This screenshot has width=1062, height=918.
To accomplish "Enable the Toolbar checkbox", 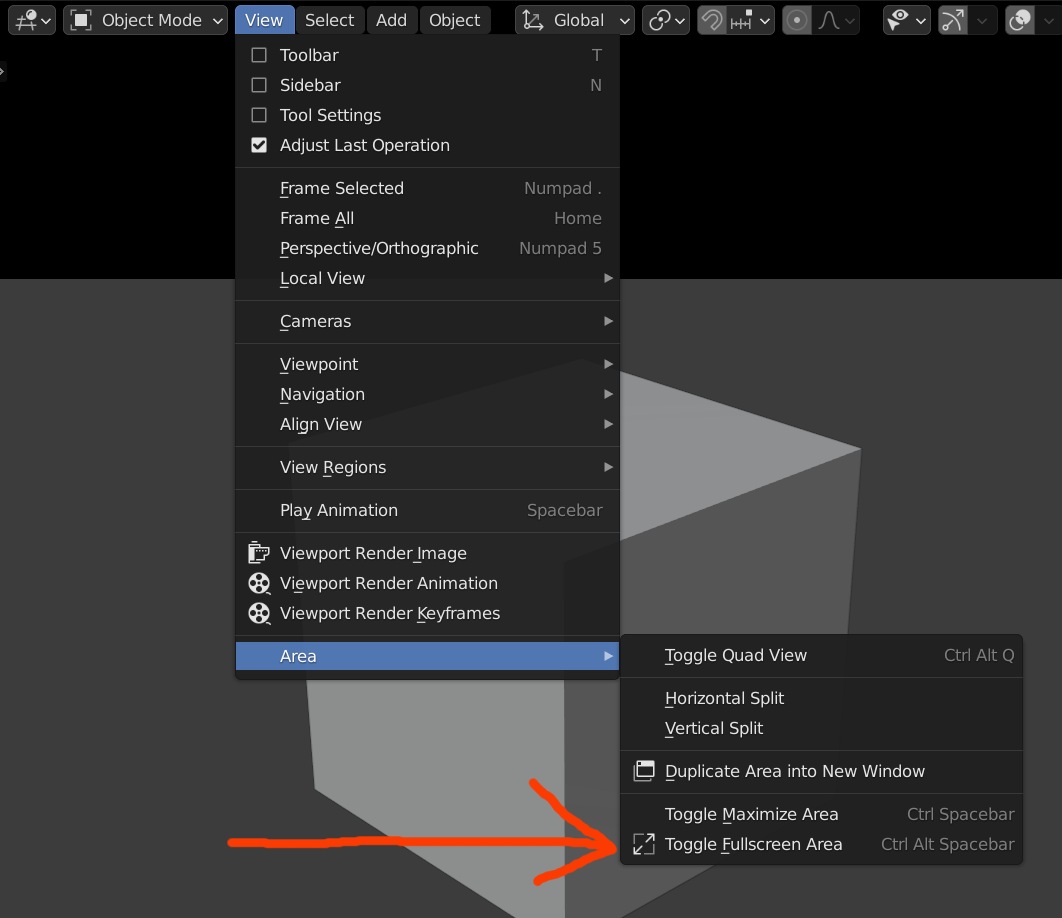I will (259, 55).
